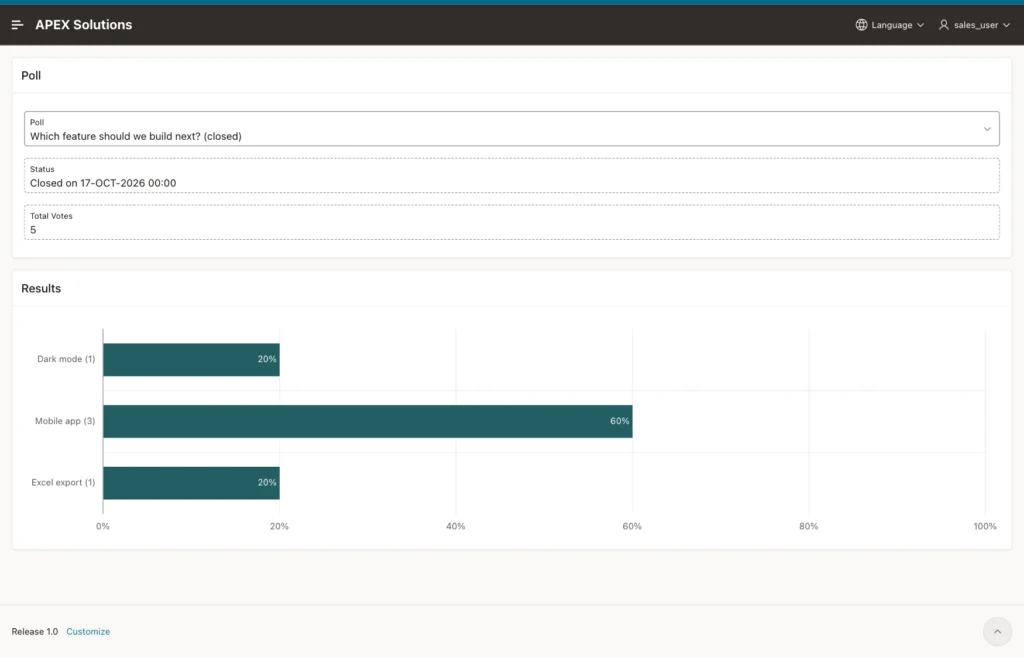Click the Dark mode (1) axis label
Screen dimensions: 1024x658
click(66, 359)
